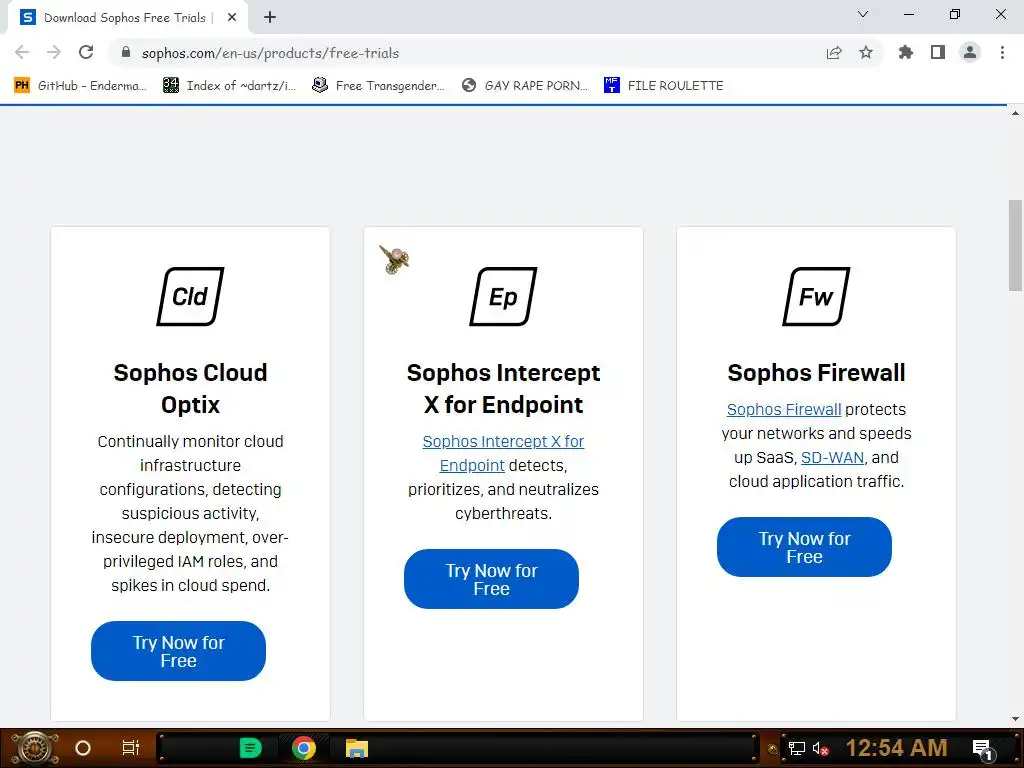Reload the Sophos page
Screen dimensions: 1024x768
(86, 52)
